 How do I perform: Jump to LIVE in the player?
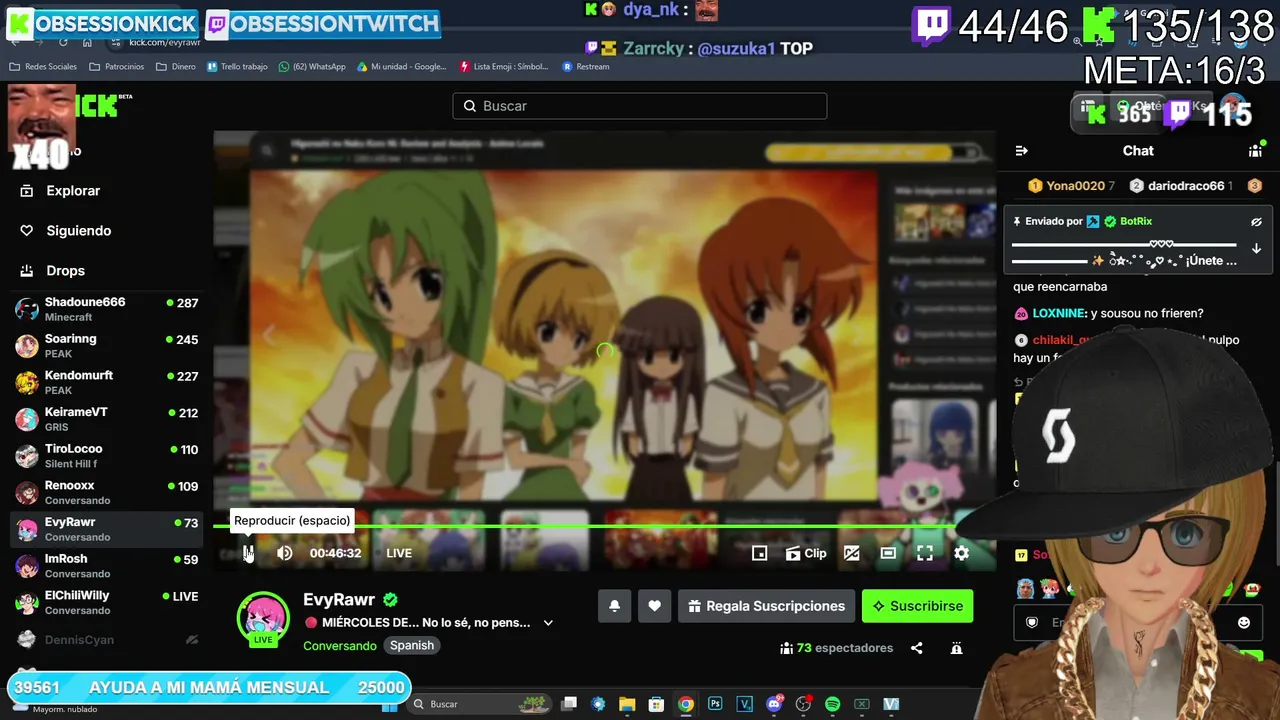tap(399, 553)
